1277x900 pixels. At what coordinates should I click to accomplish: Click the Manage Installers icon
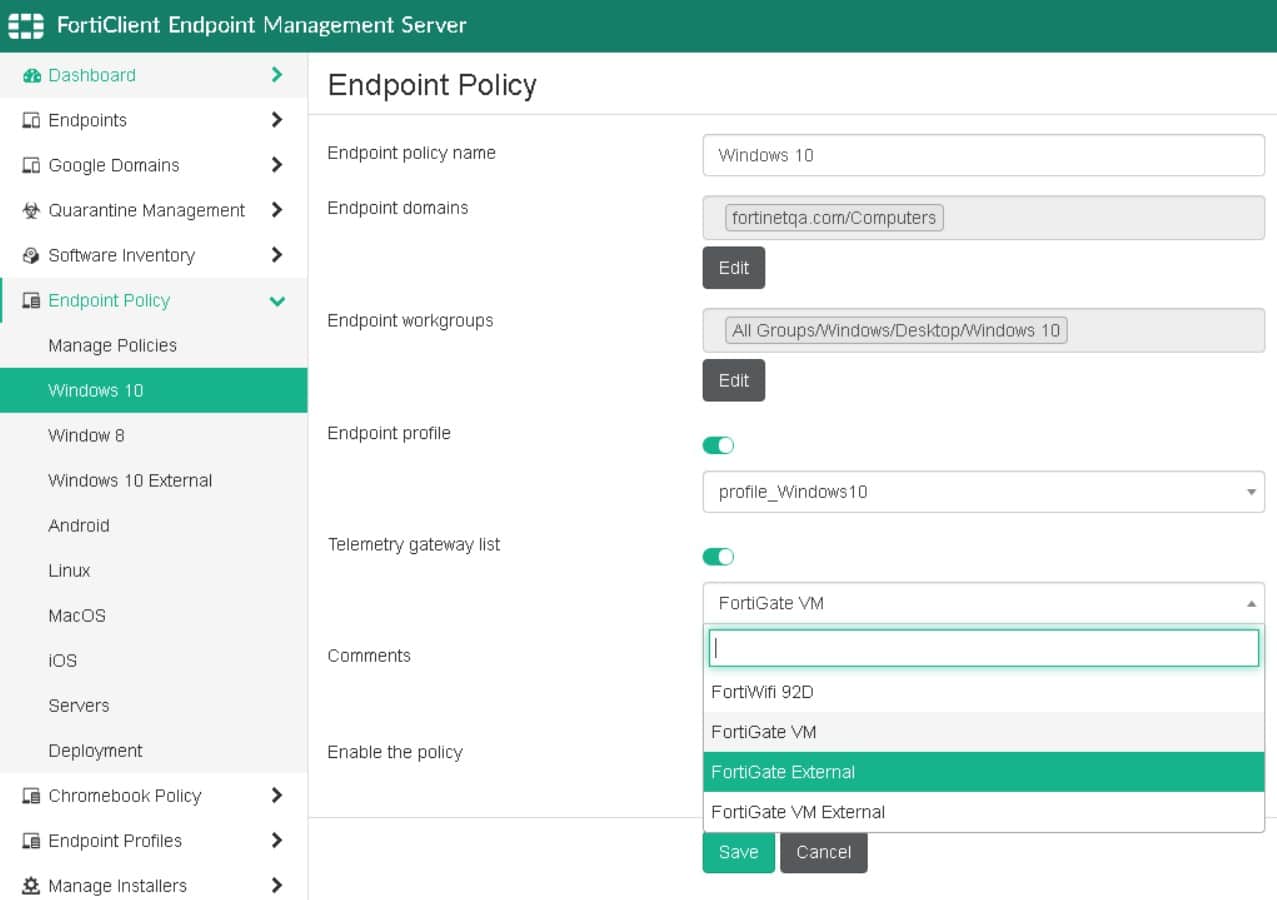pos(30,885)
